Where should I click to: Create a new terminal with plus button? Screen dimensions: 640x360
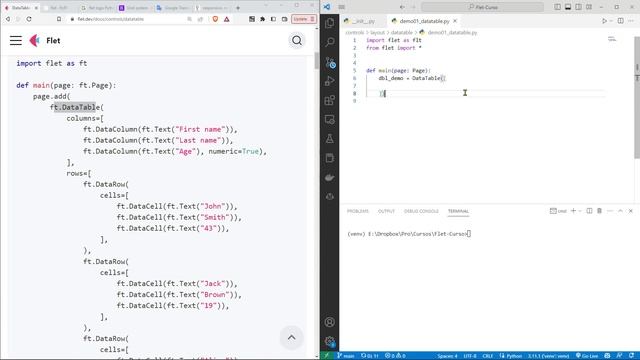click(573, 211)
